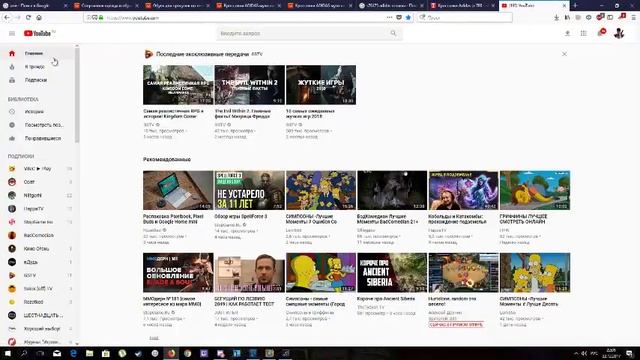The width and height of the screenshot is (640, 360).
Task: Open В тренде in the sidebar
Action: pyautogui.click(x=39, y=67)
